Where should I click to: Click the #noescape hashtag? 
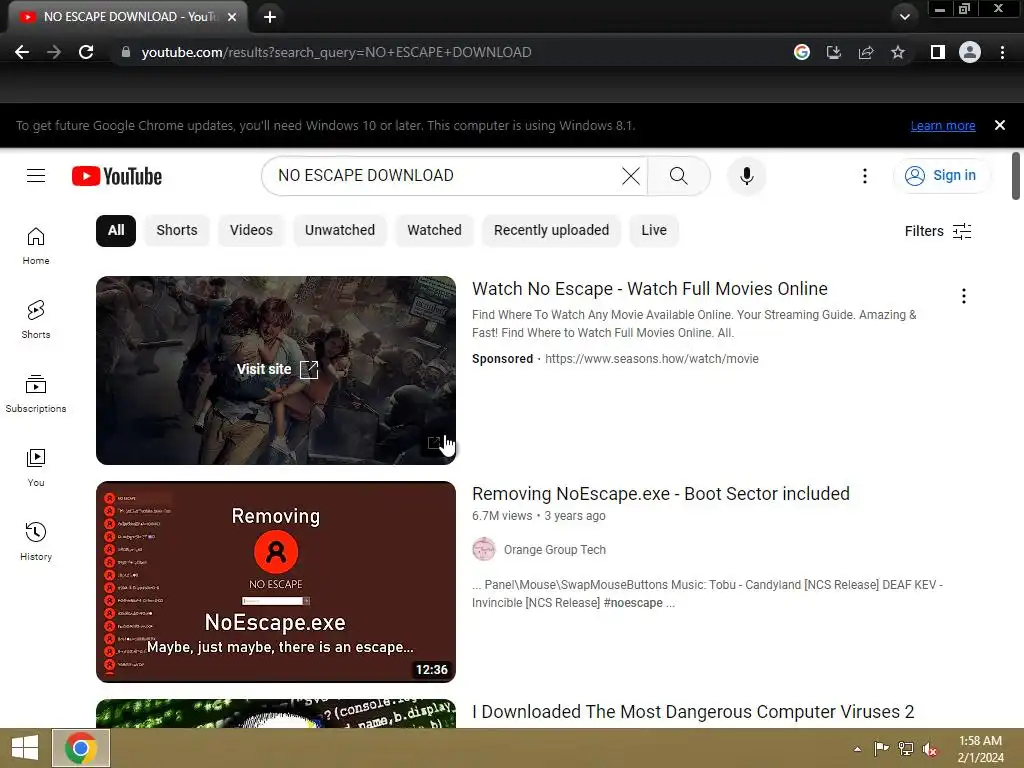pyautogui.click(x=633, y=603)
